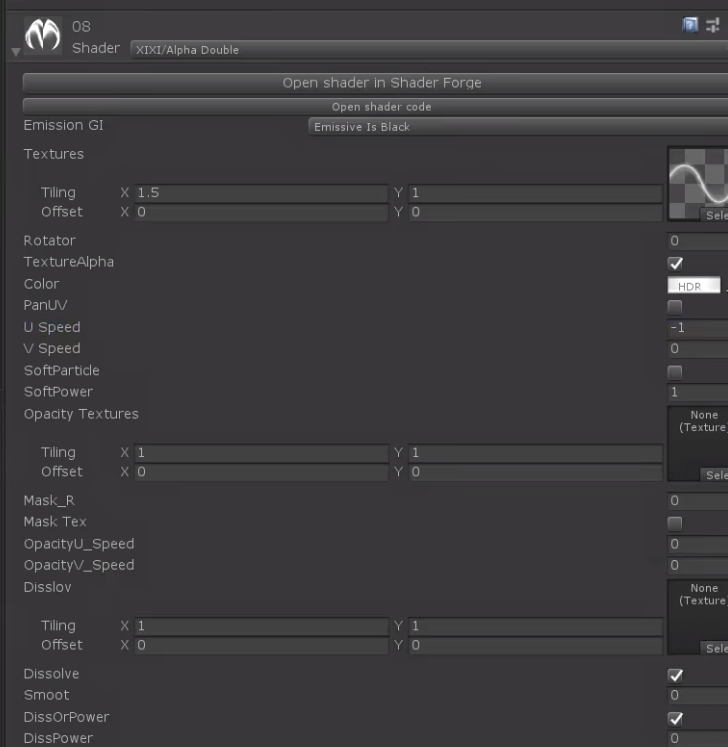Enable the PanUV checkbox

coord(675,307)
